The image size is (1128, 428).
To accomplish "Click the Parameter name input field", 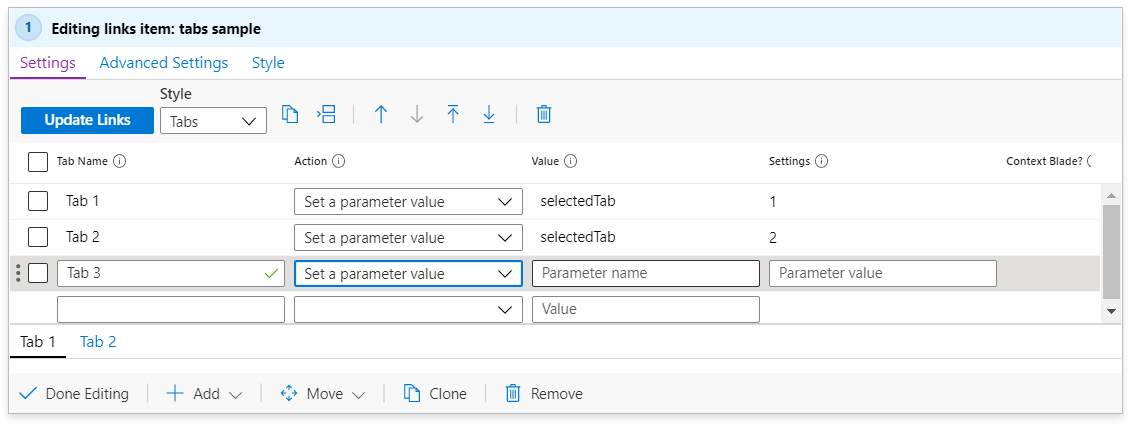I will (645, 273).
